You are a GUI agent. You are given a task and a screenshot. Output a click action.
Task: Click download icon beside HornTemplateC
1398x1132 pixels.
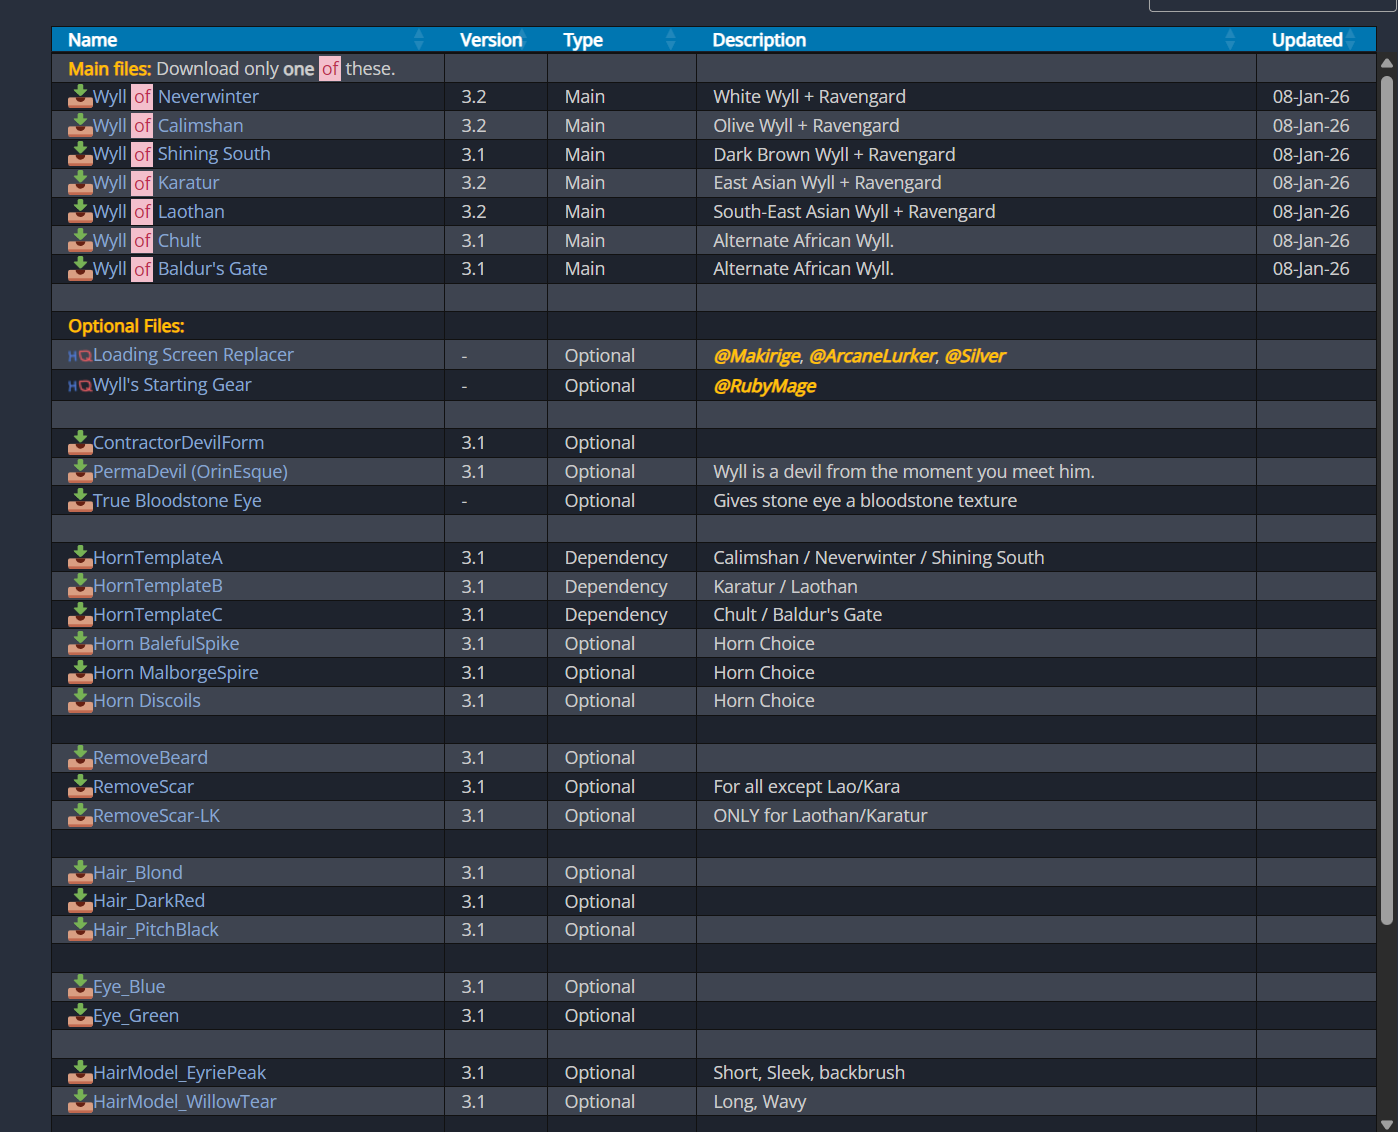click(80, 615)
